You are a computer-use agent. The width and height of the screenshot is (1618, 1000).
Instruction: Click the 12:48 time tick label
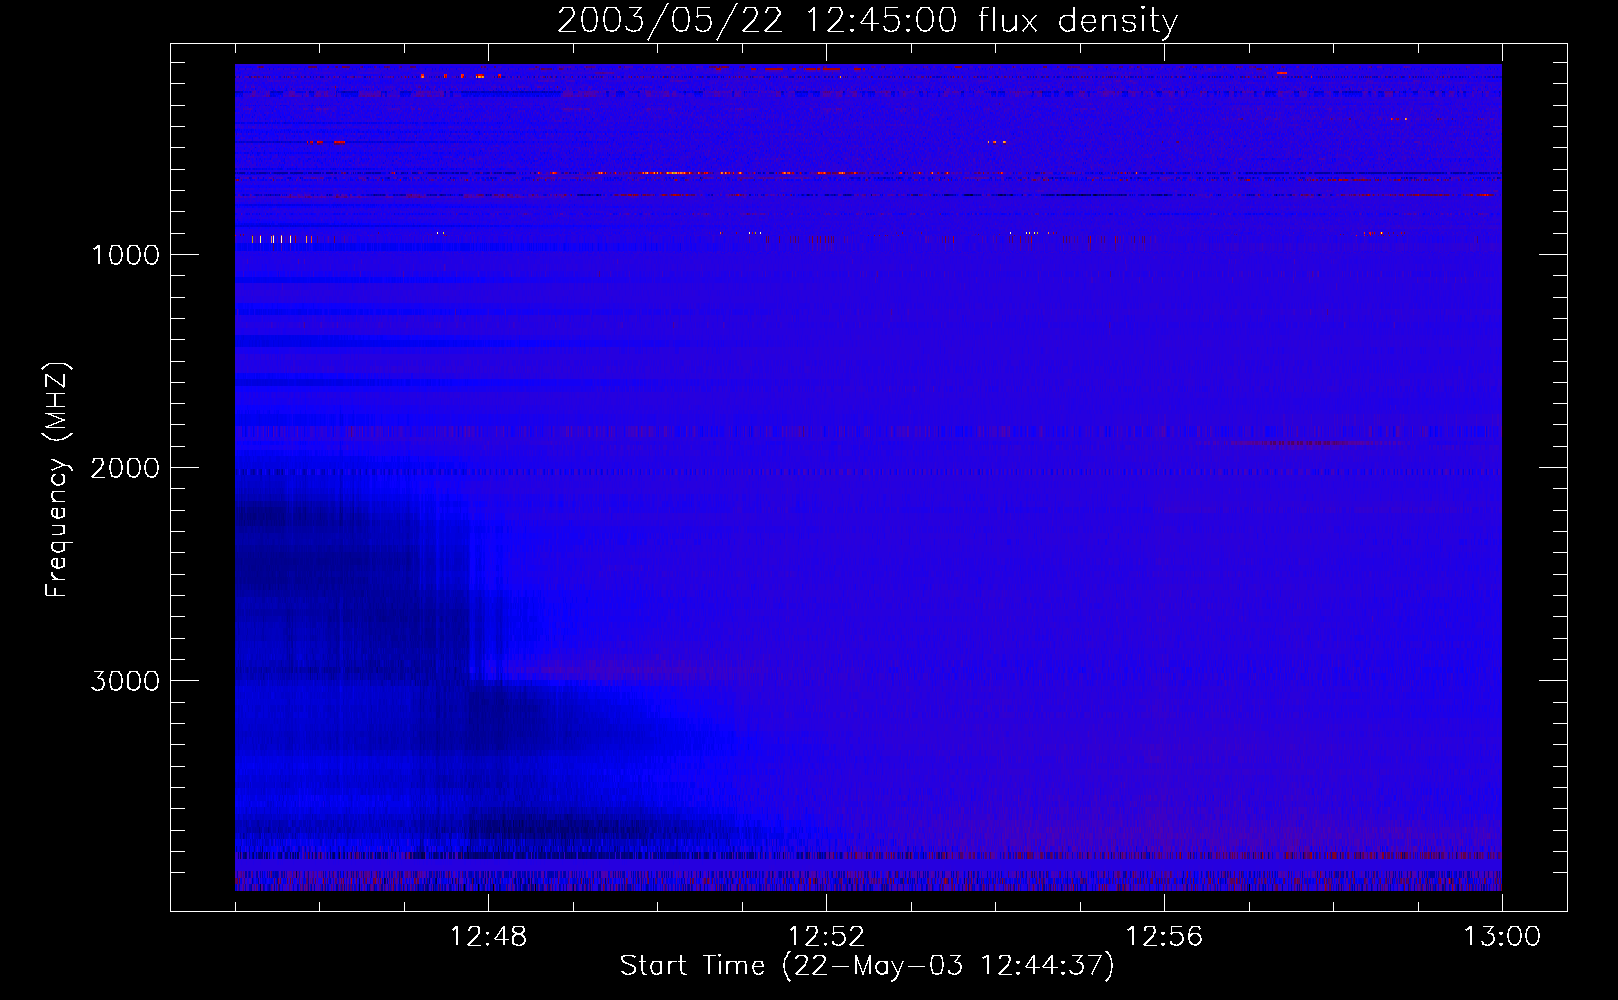488,937
